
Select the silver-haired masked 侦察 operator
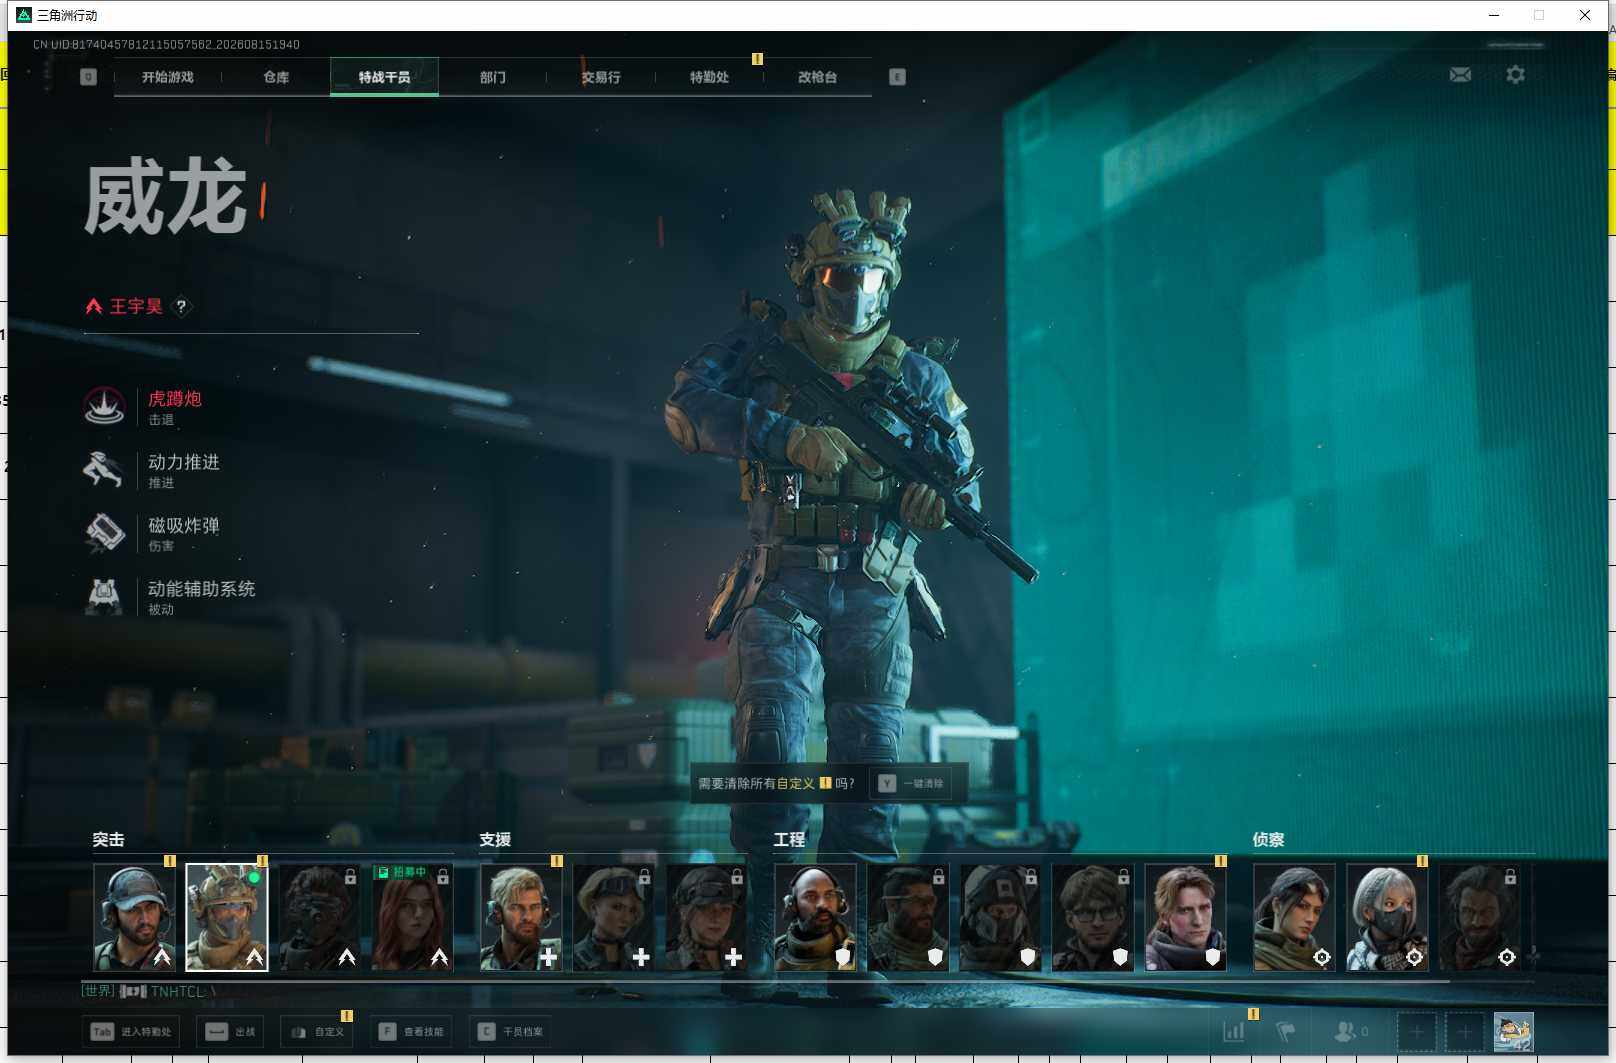[1387, 917]
